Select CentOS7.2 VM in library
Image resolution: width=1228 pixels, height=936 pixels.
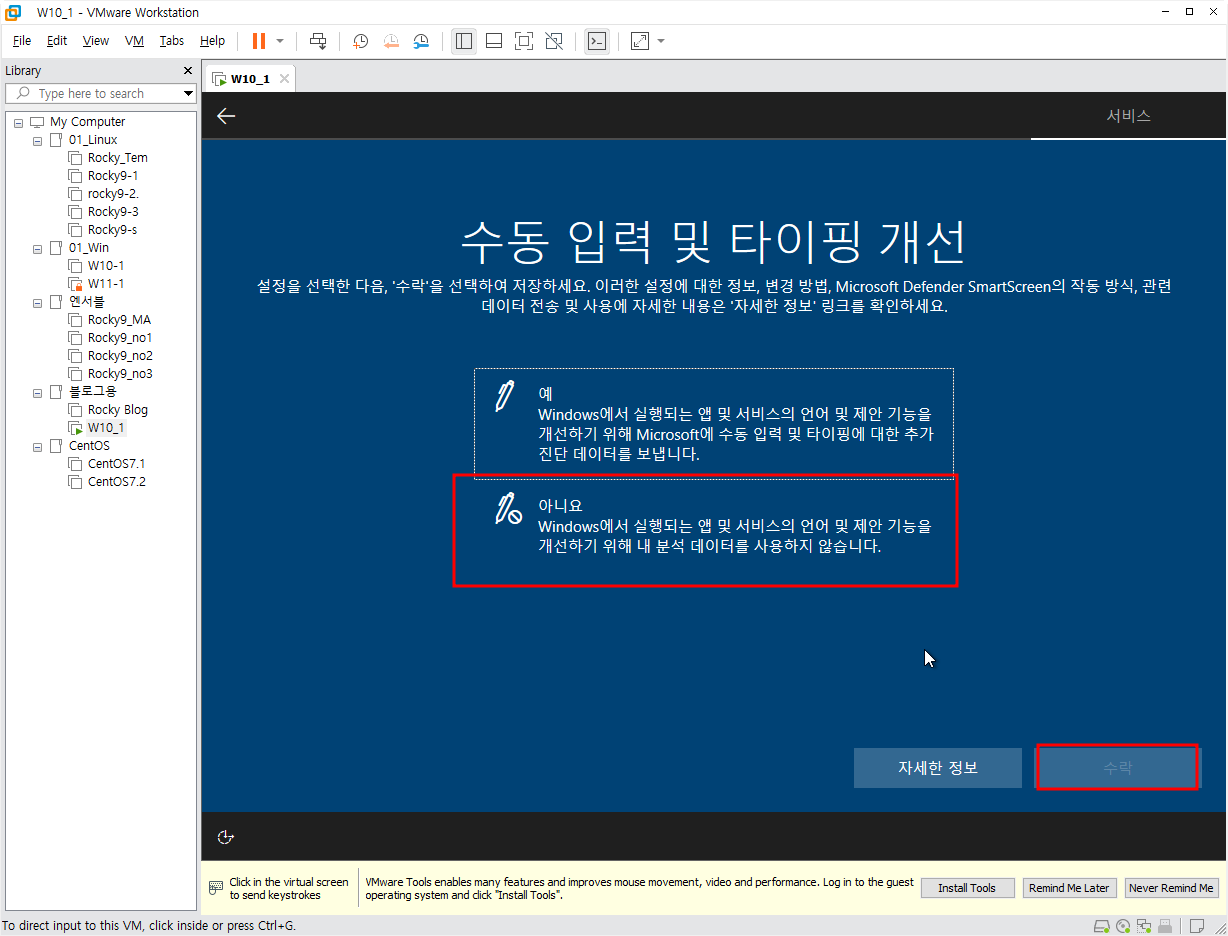pos(107,482)
